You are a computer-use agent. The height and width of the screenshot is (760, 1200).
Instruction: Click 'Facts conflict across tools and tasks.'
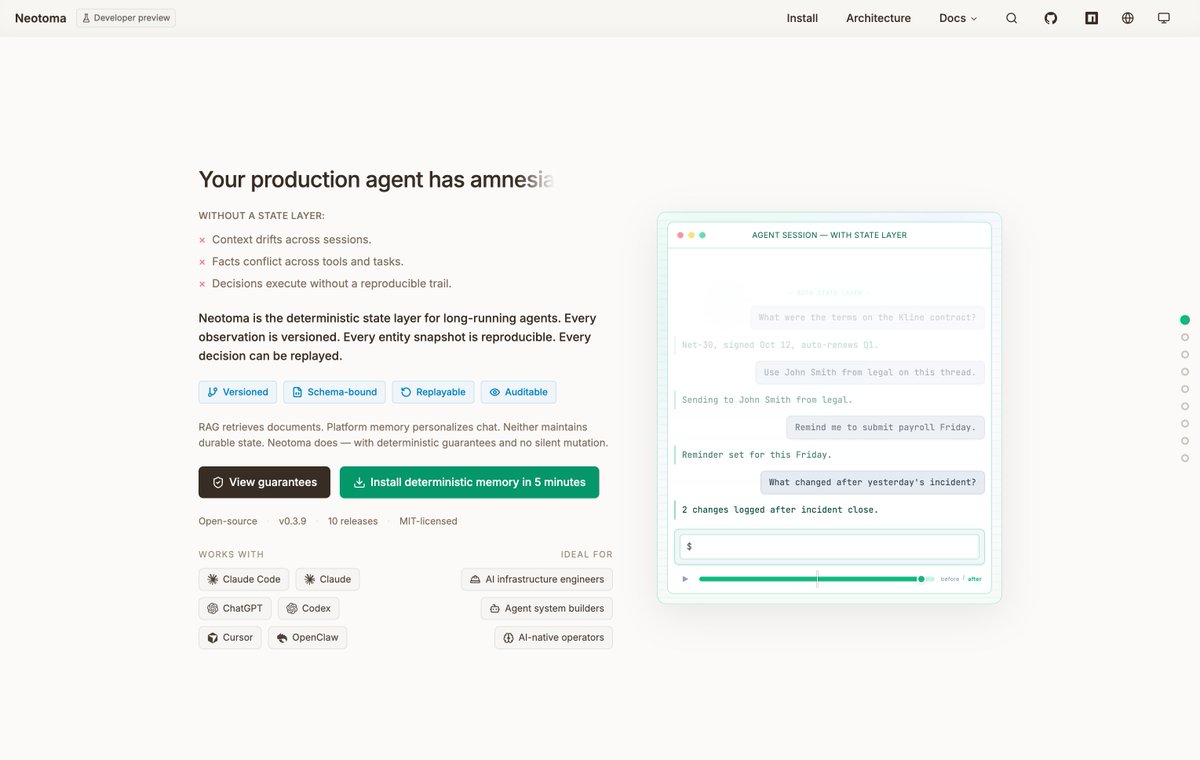[x=308, y=262]
